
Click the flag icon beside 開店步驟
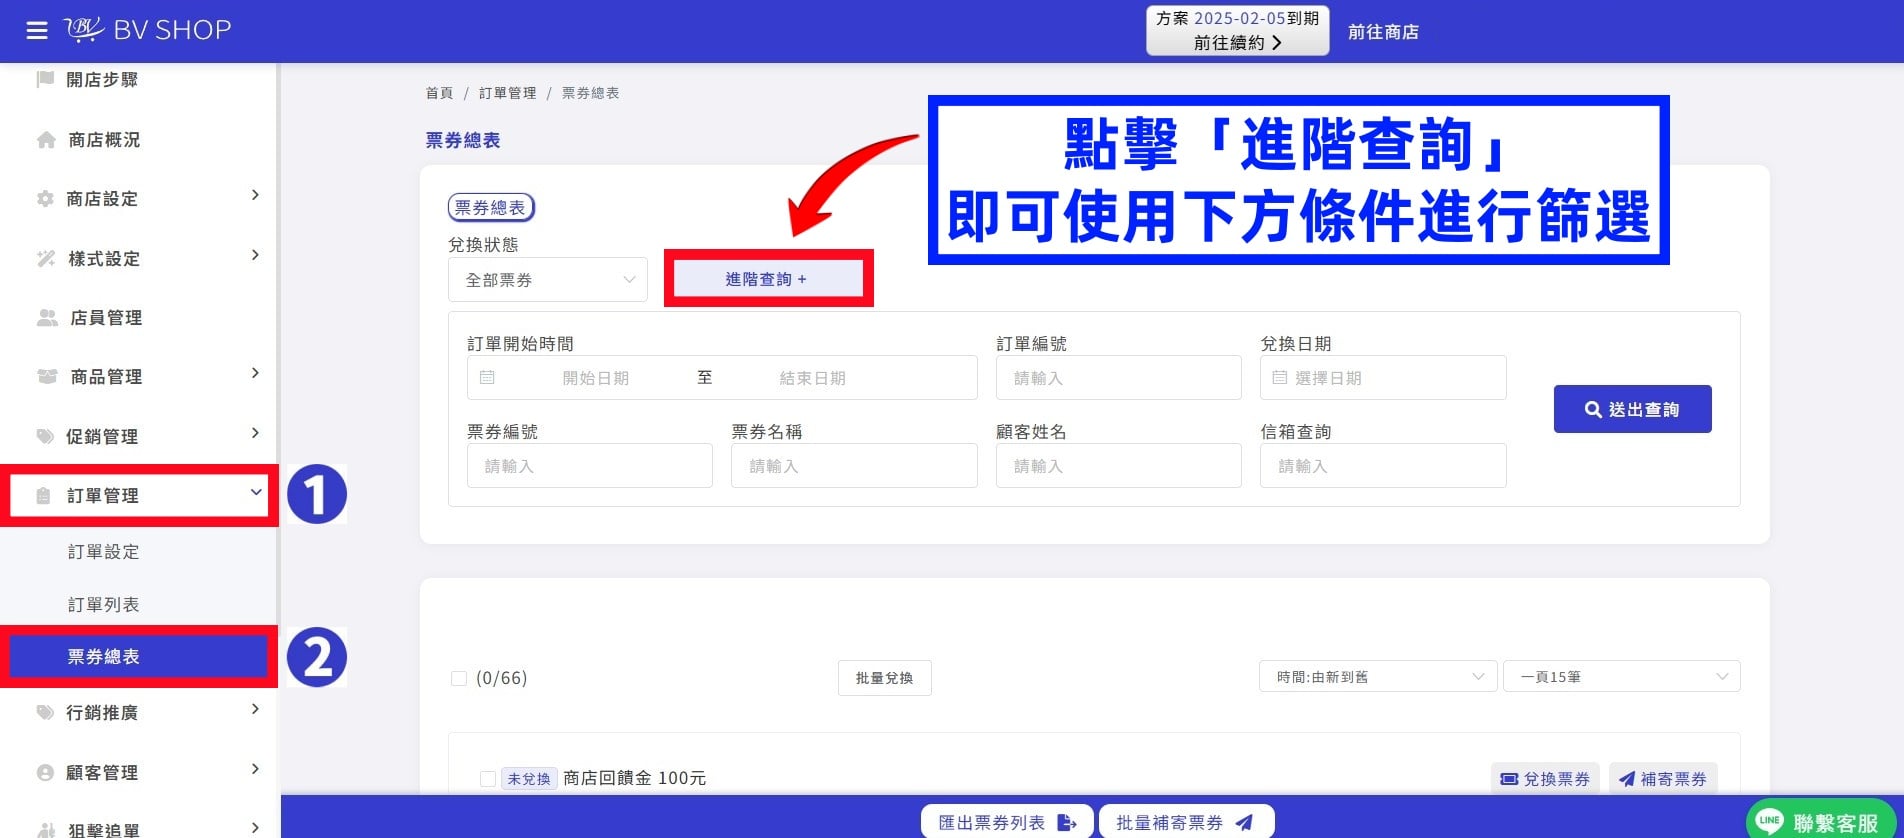click(x=45, y=79)
